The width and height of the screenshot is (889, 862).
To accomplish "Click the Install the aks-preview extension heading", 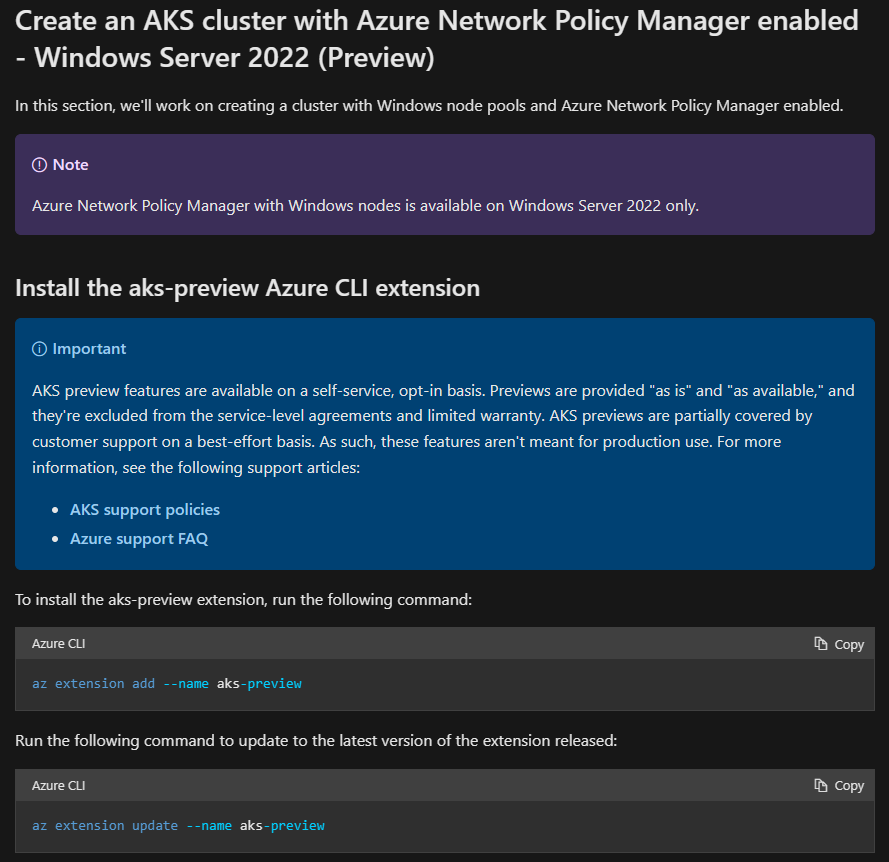I will [246, 288].
